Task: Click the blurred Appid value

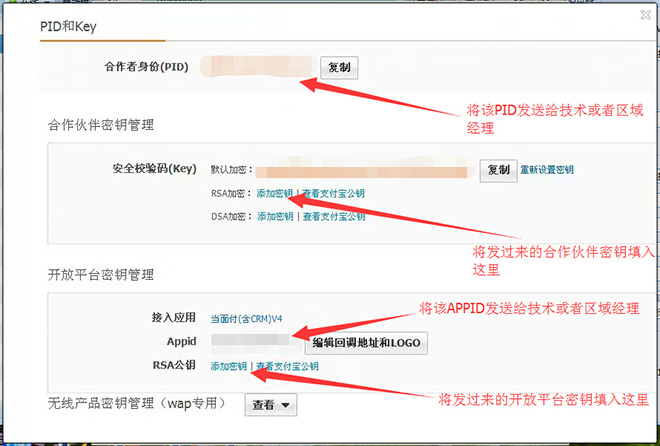Action: click(x=256, y=342)
